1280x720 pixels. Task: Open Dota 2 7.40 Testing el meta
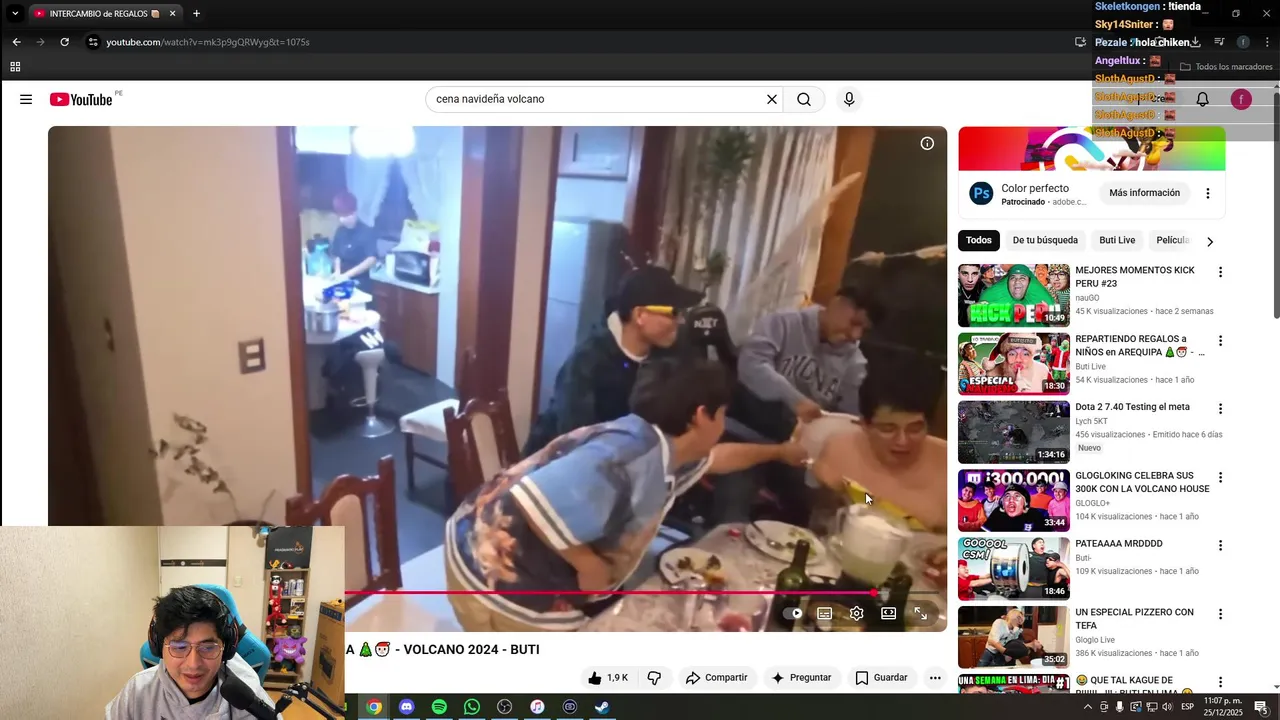[1132, 407]
